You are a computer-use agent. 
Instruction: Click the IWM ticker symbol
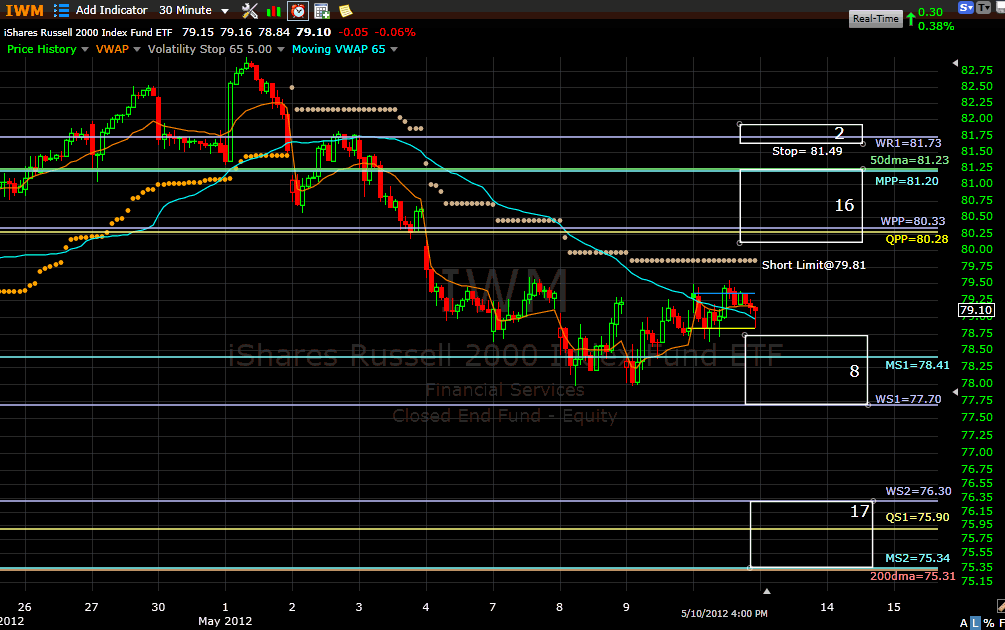tap(24, 10)
